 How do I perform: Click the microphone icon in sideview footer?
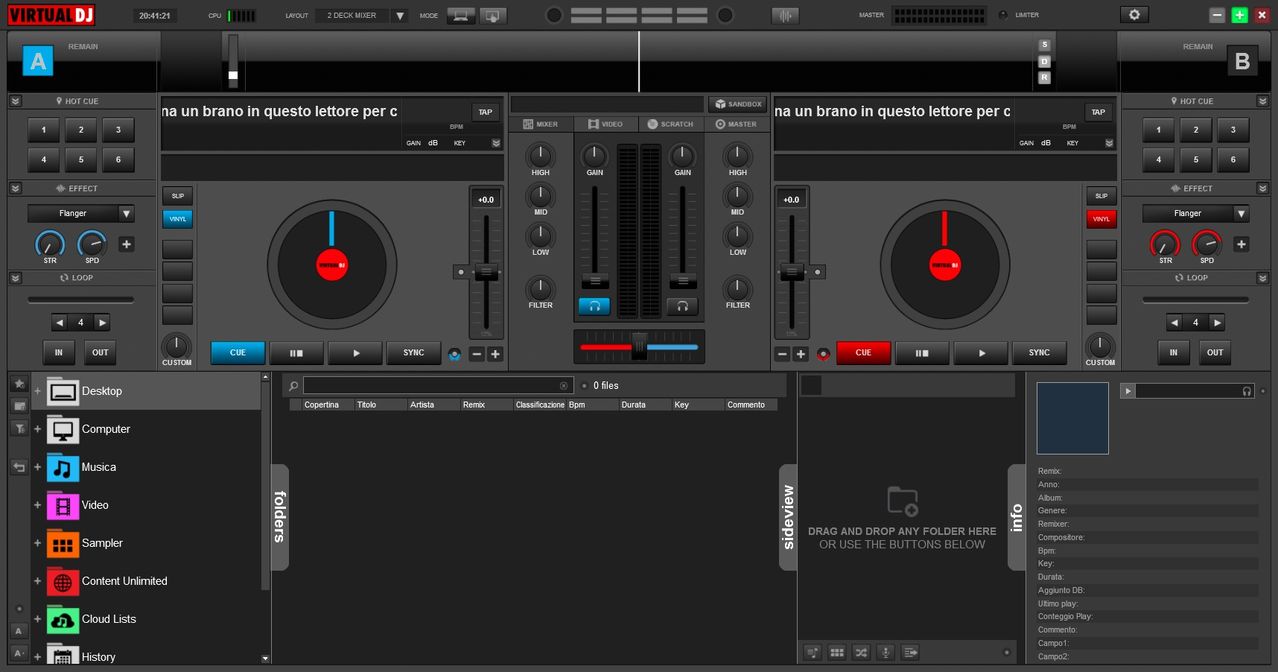pos(886,652)
